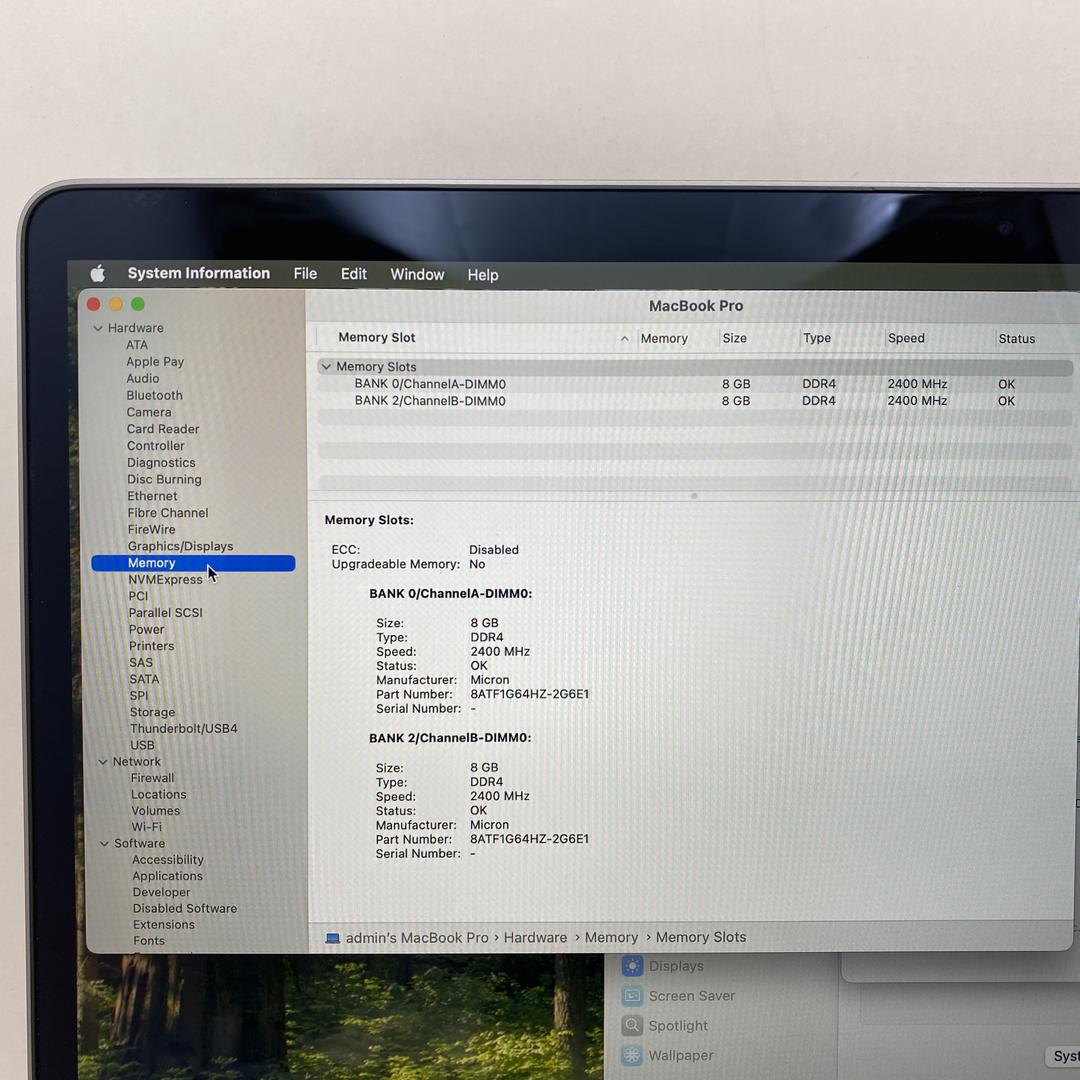Click admin's MacBook Pro in path bar
Viewport: 1080px width, 1080px height.
(417, 938)
